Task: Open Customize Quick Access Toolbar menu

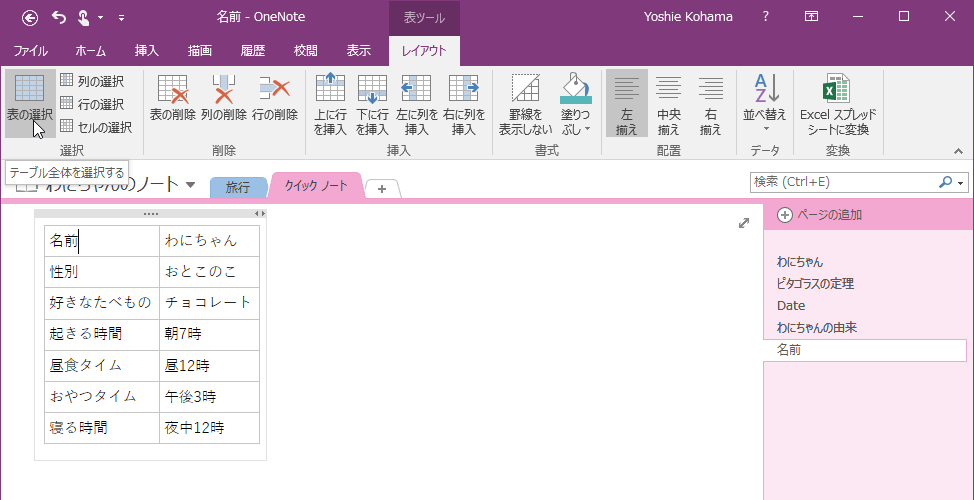Action: point(121,18)
